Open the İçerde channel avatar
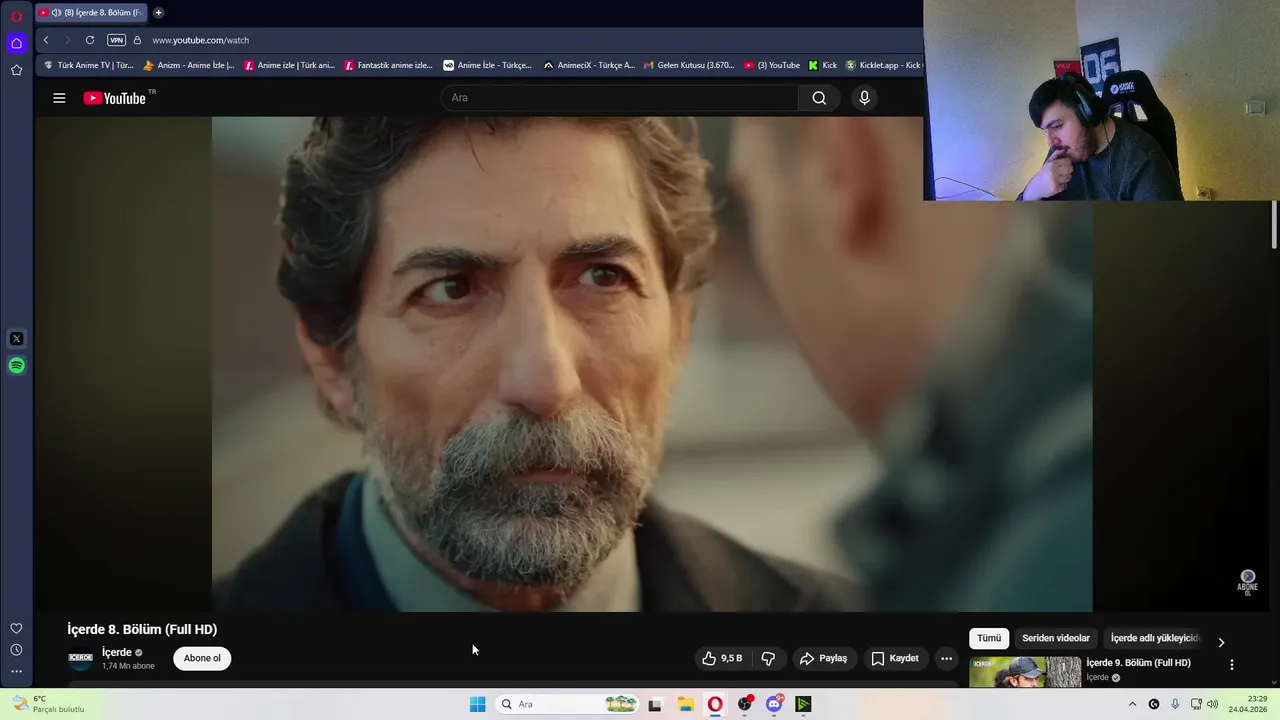This screenshot has height=720, width=1280. tap(80, 658)
